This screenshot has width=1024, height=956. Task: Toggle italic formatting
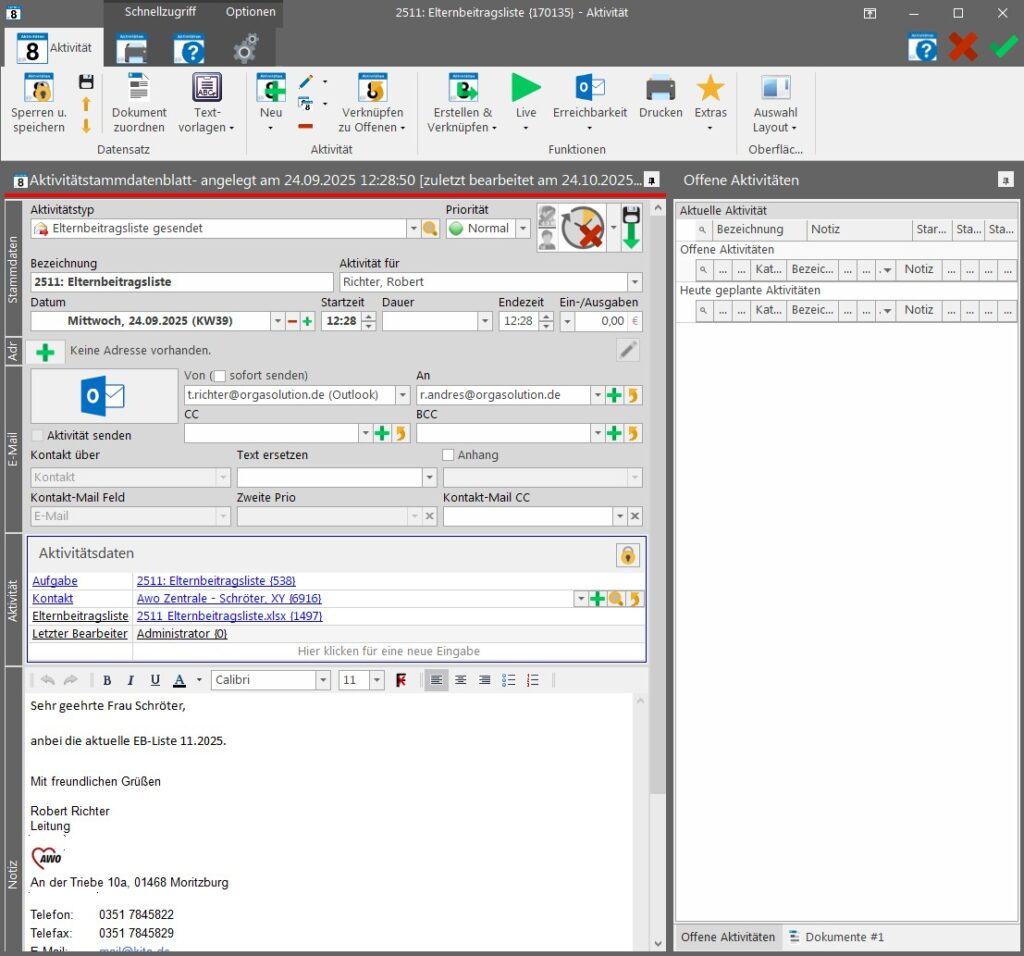(131, 680)
